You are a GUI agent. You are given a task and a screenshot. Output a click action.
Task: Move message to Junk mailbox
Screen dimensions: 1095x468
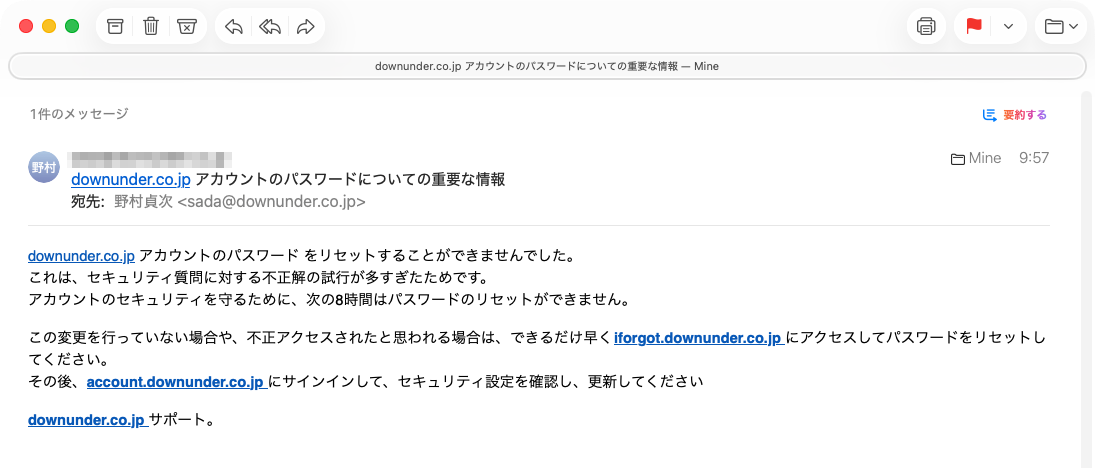(186, 27)
